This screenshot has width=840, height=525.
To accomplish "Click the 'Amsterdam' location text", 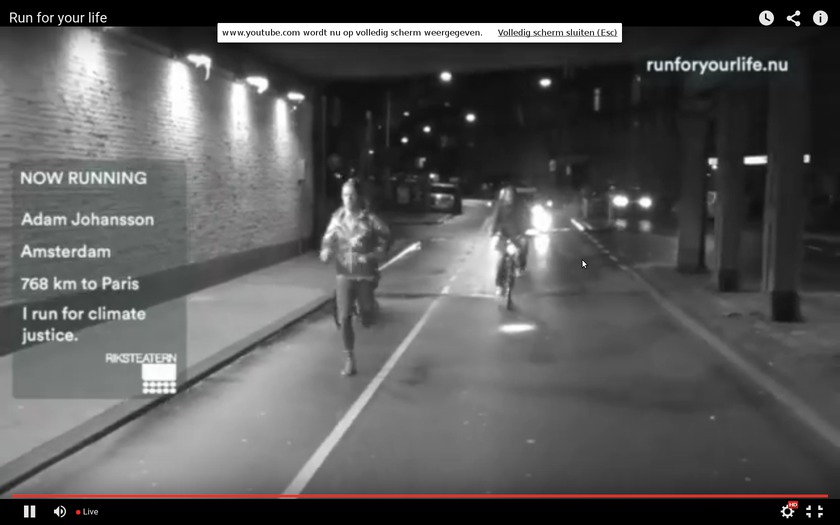I will tap(65, 252).
